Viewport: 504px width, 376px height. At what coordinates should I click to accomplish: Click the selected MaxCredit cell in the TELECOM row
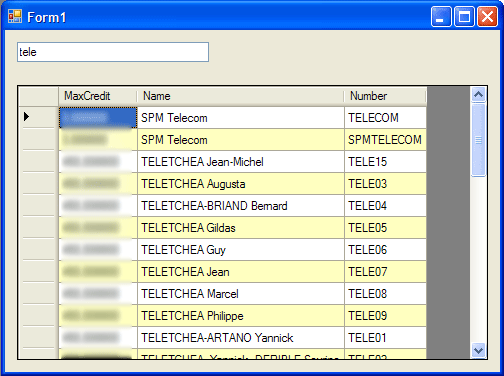tap(98, 117)
